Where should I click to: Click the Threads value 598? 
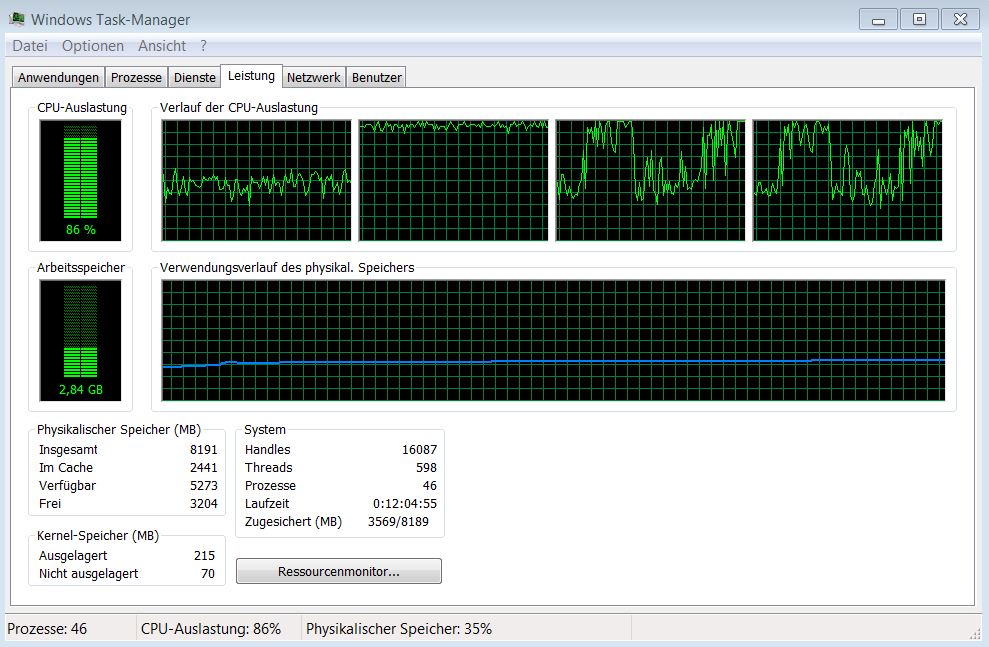[x=426, y=467]
